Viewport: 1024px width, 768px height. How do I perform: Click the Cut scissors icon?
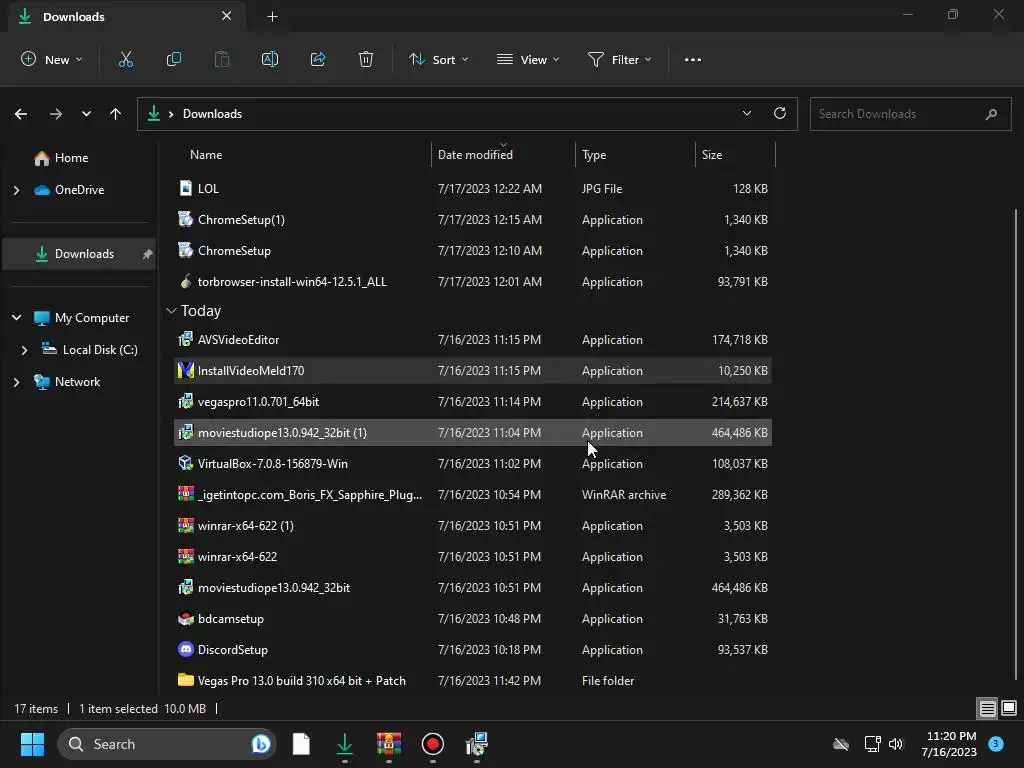point(125,59)
